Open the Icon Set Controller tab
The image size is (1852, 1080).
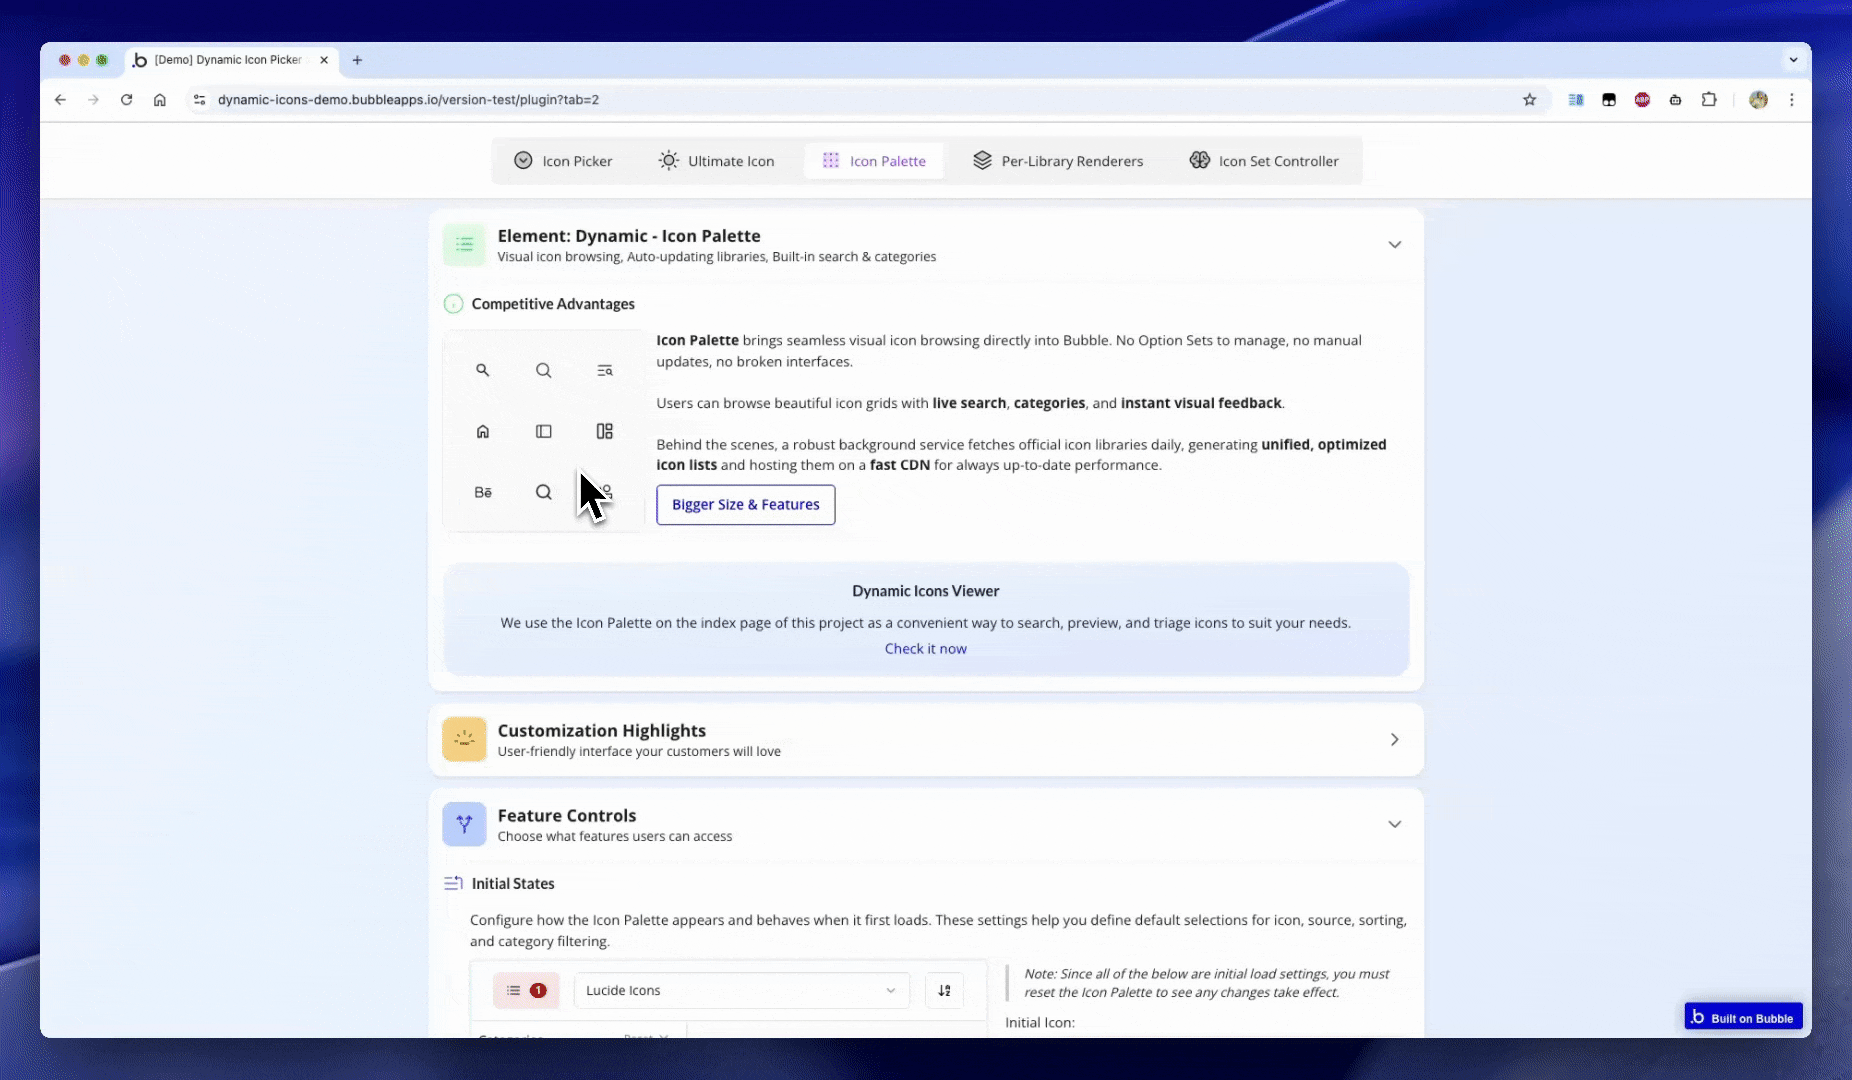[1264, 161]
